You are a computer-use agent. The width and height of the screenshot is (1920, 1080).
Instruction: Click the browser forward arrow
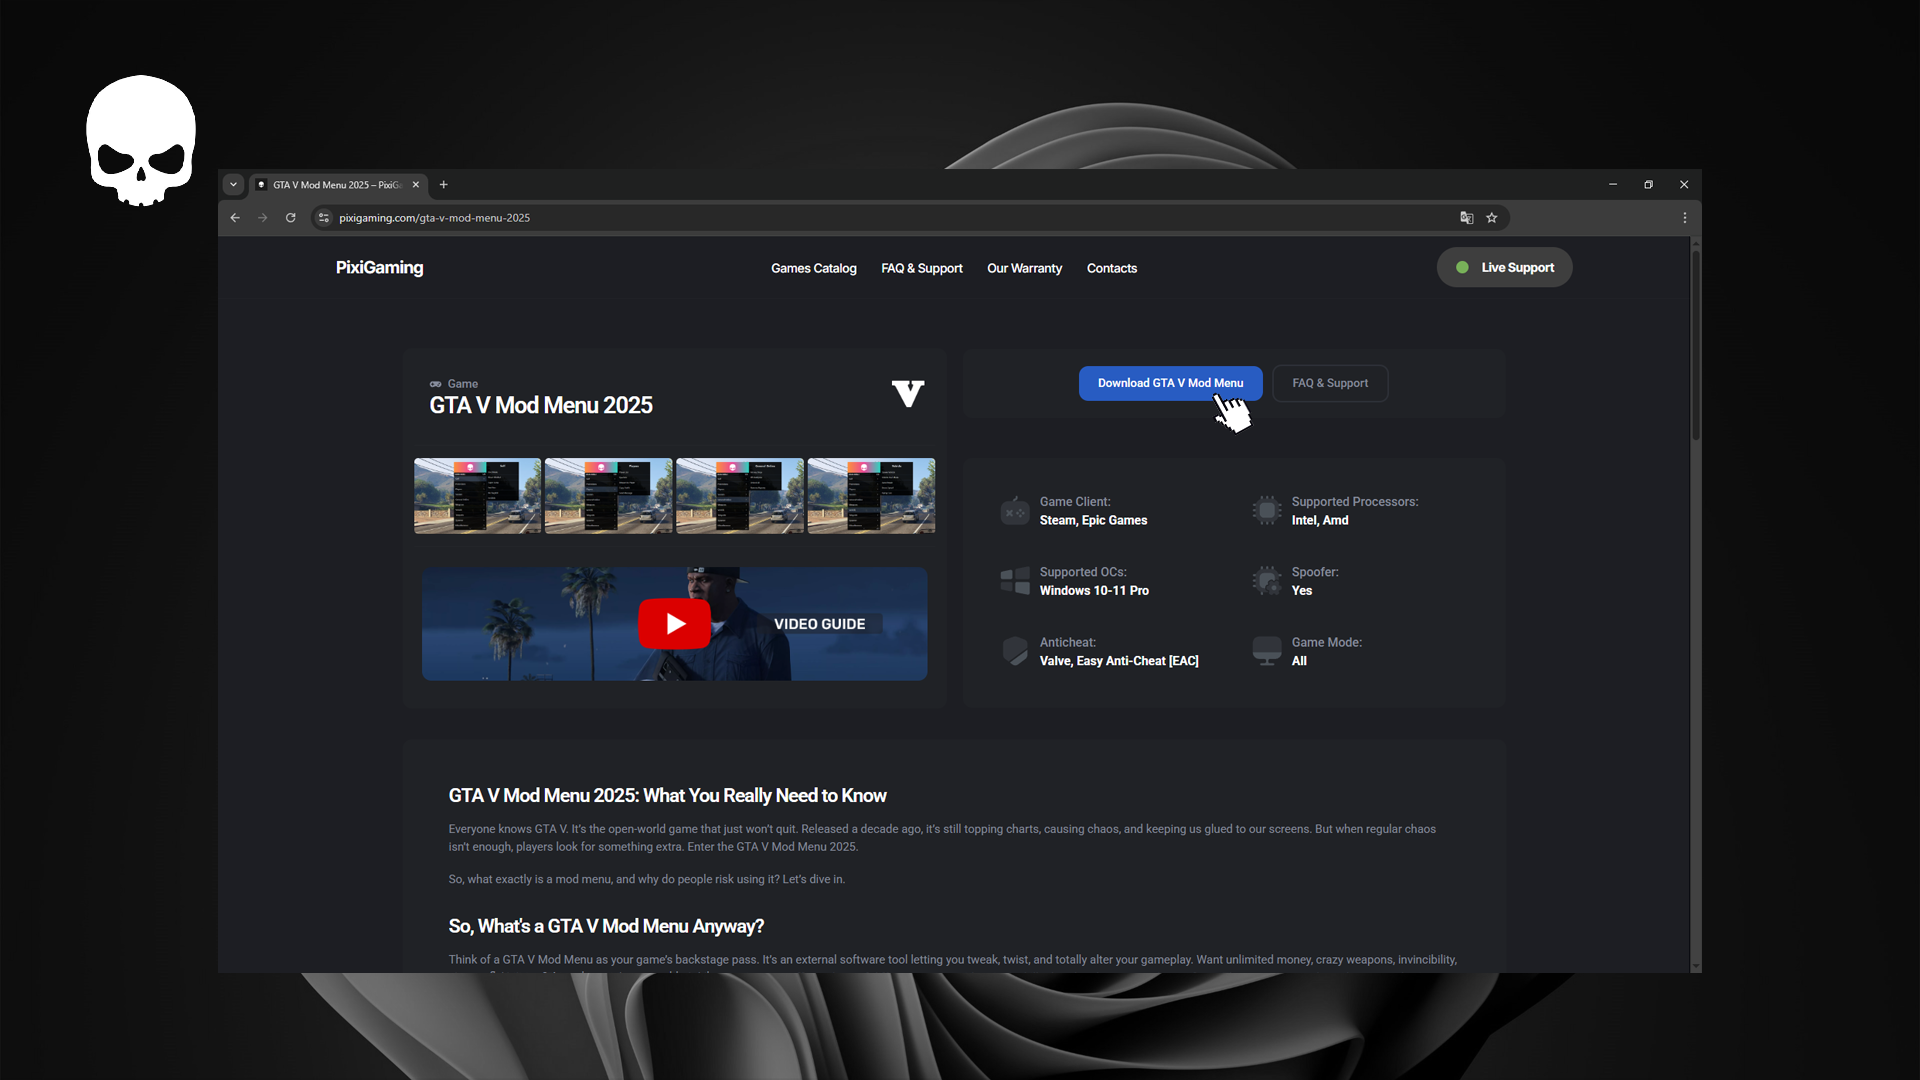(263, 218)
